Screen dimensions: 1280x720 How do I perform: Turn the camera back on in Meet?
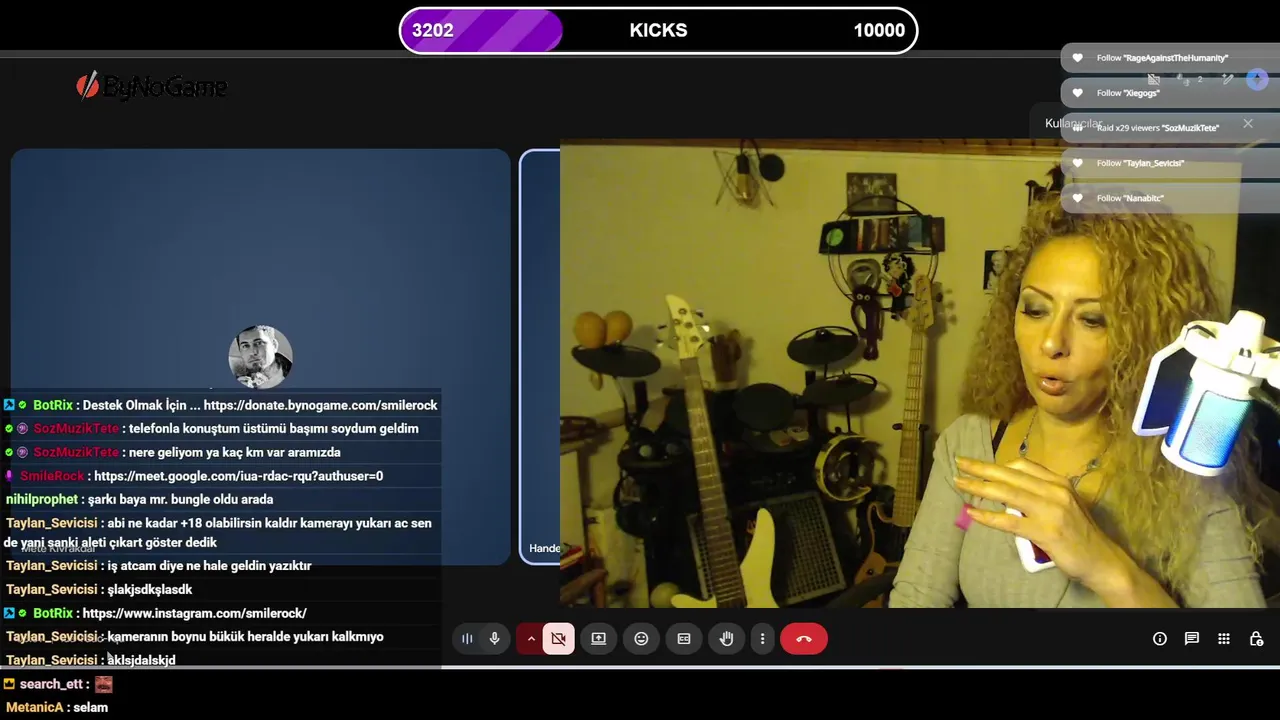click(x=559, y=639)
